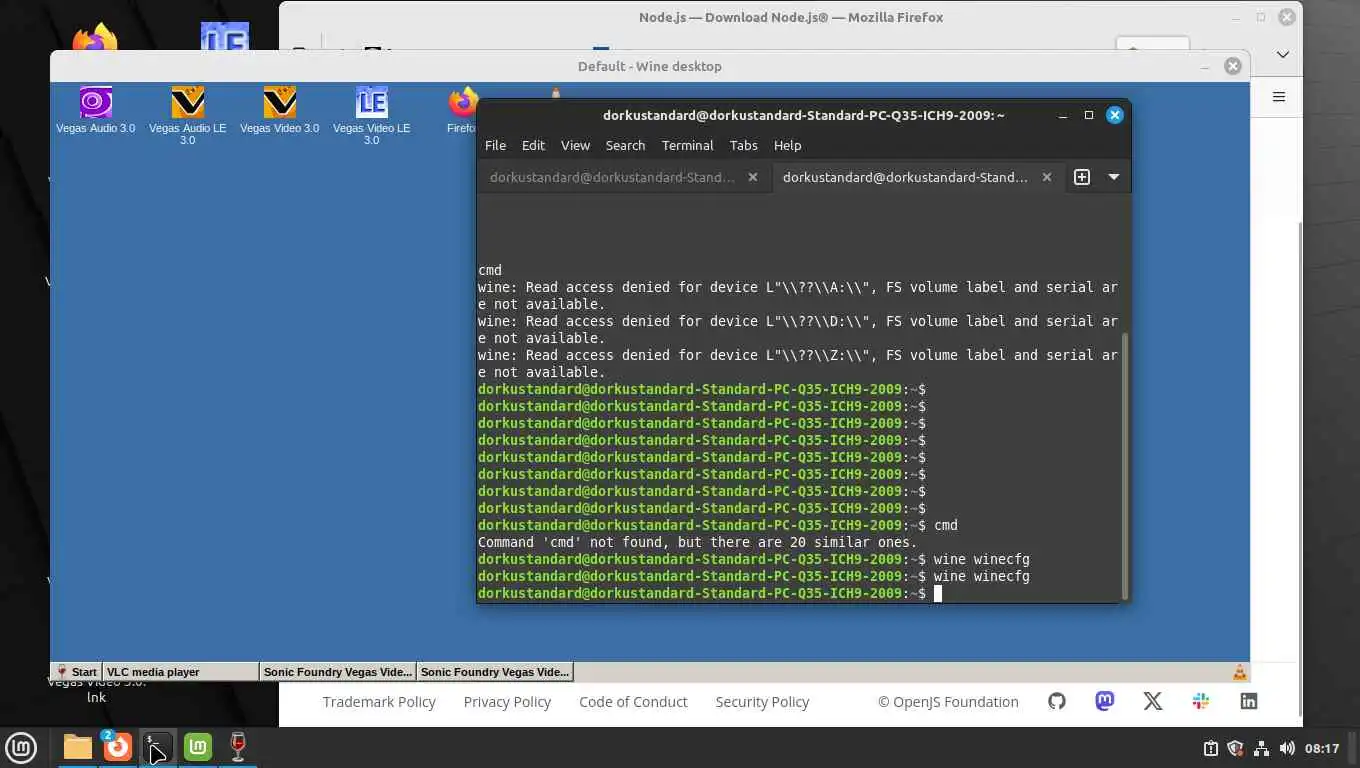Select the terminal icon in panel
The image size is (1360, 768).
coord(157,747)
